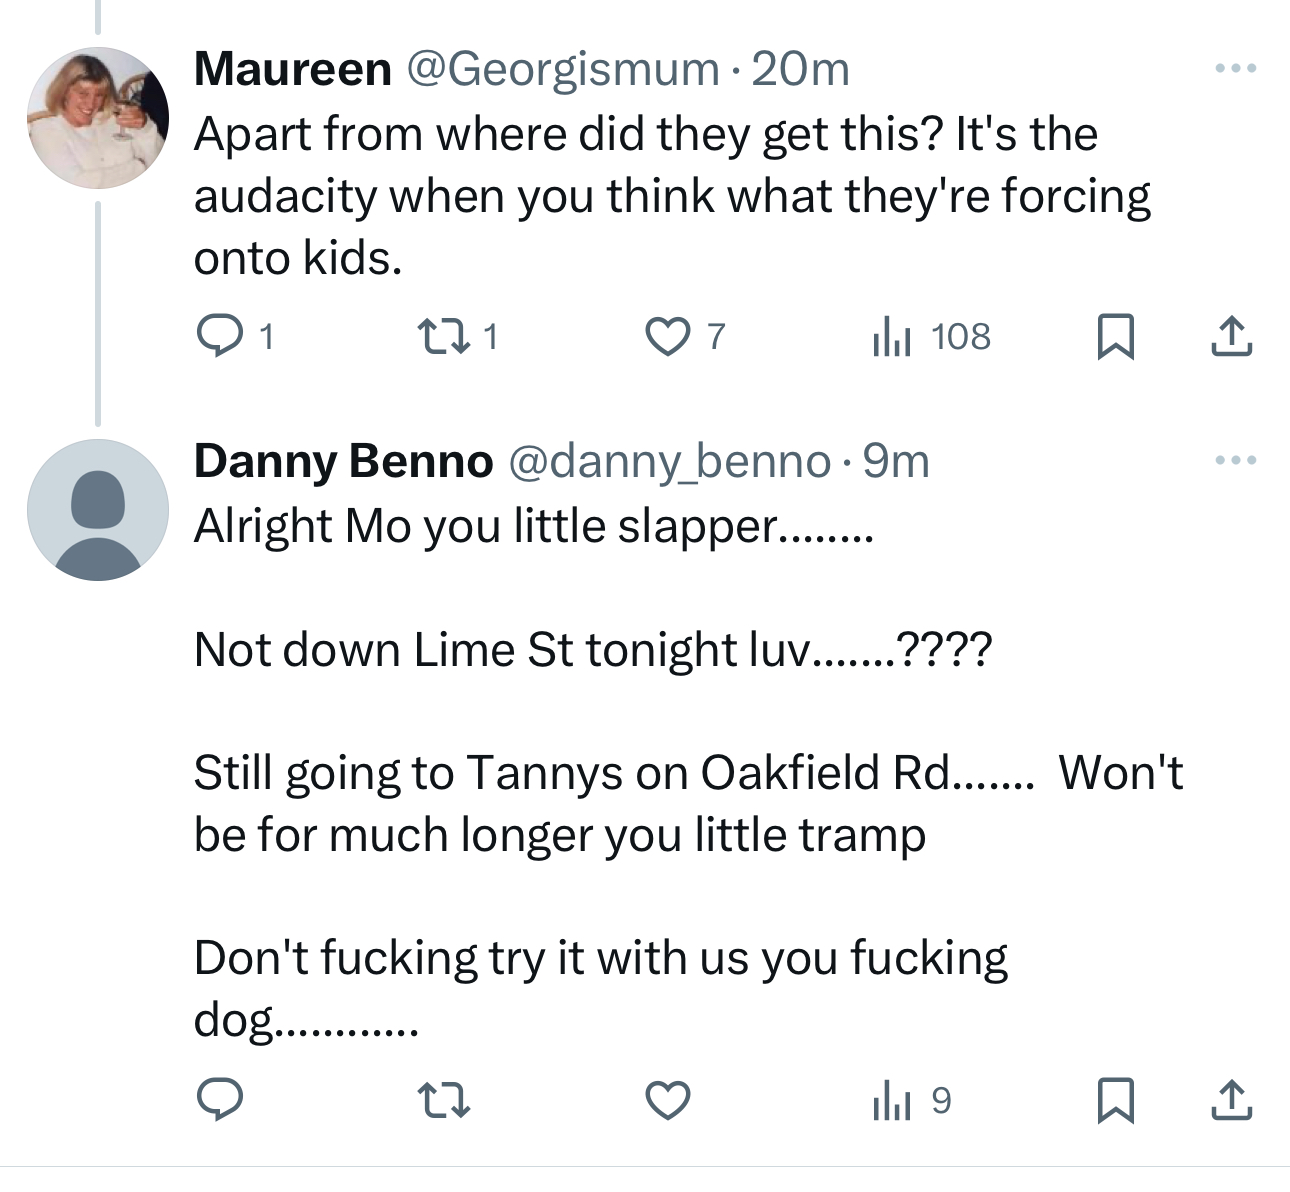Open Danny Benno's default avatar
Viewport: 1290px width, 1192px height.
[97, 510]
